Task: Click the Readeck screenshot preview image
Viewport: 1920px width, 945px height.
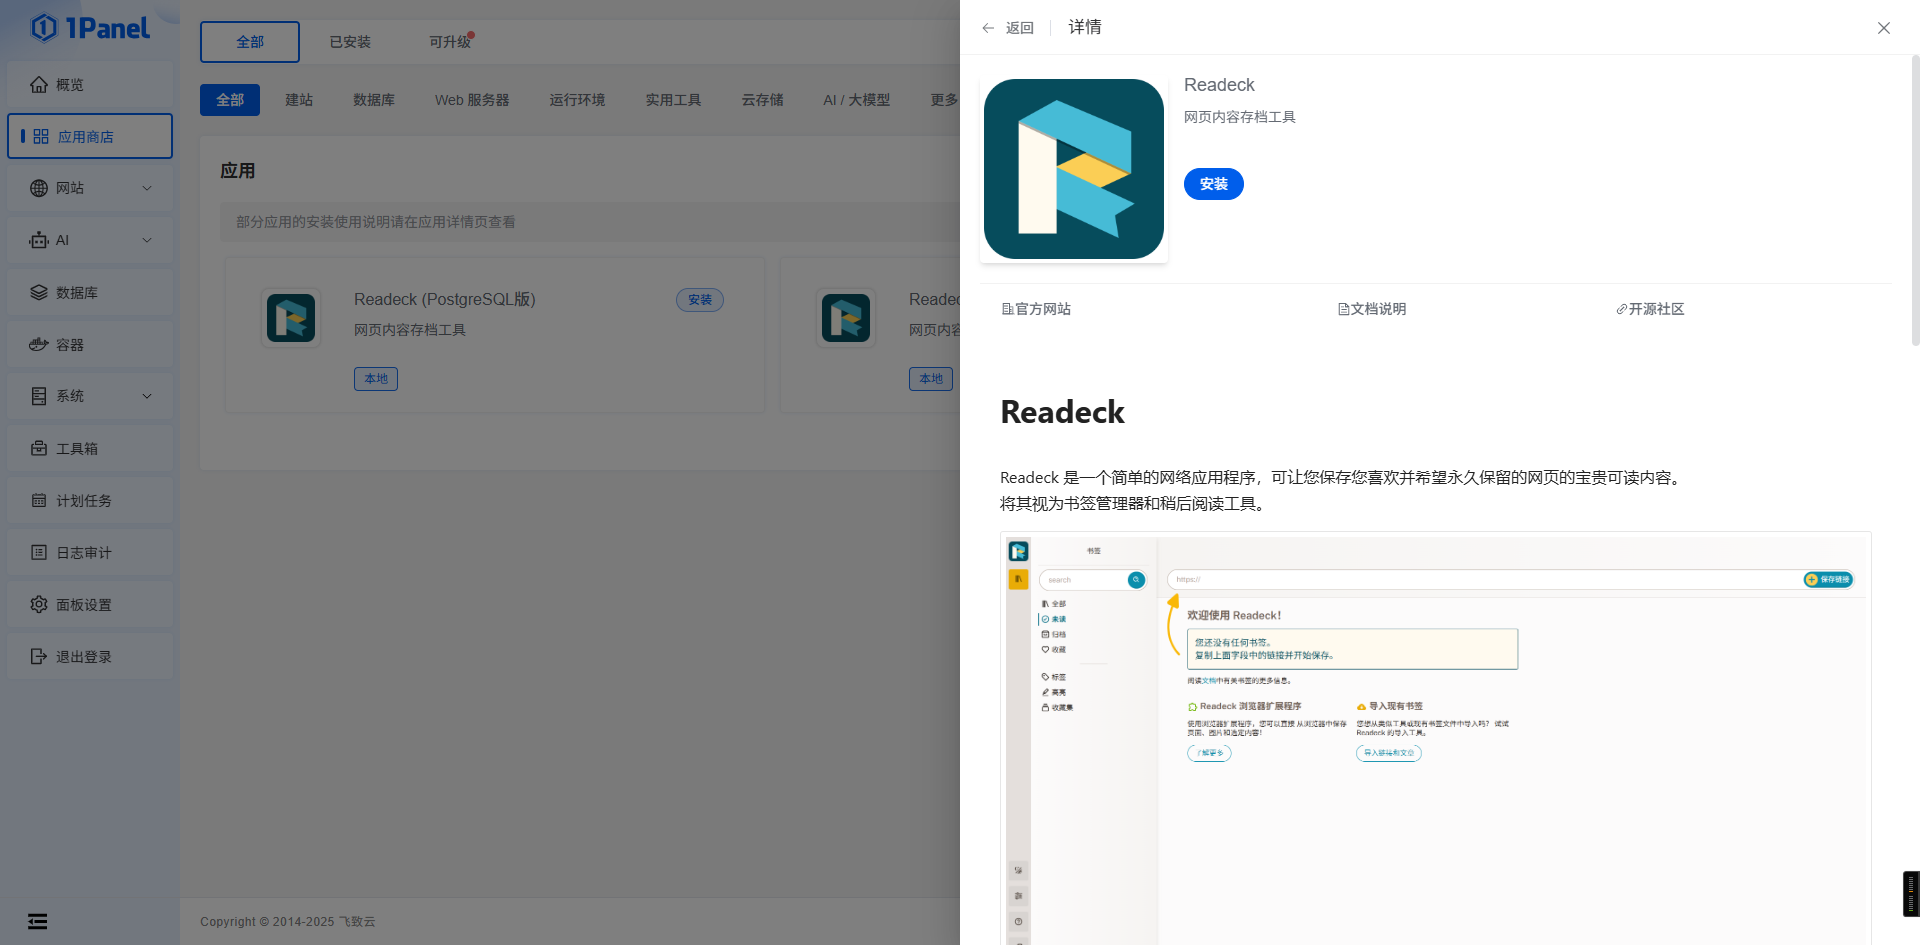Action: click(1436, 738)
